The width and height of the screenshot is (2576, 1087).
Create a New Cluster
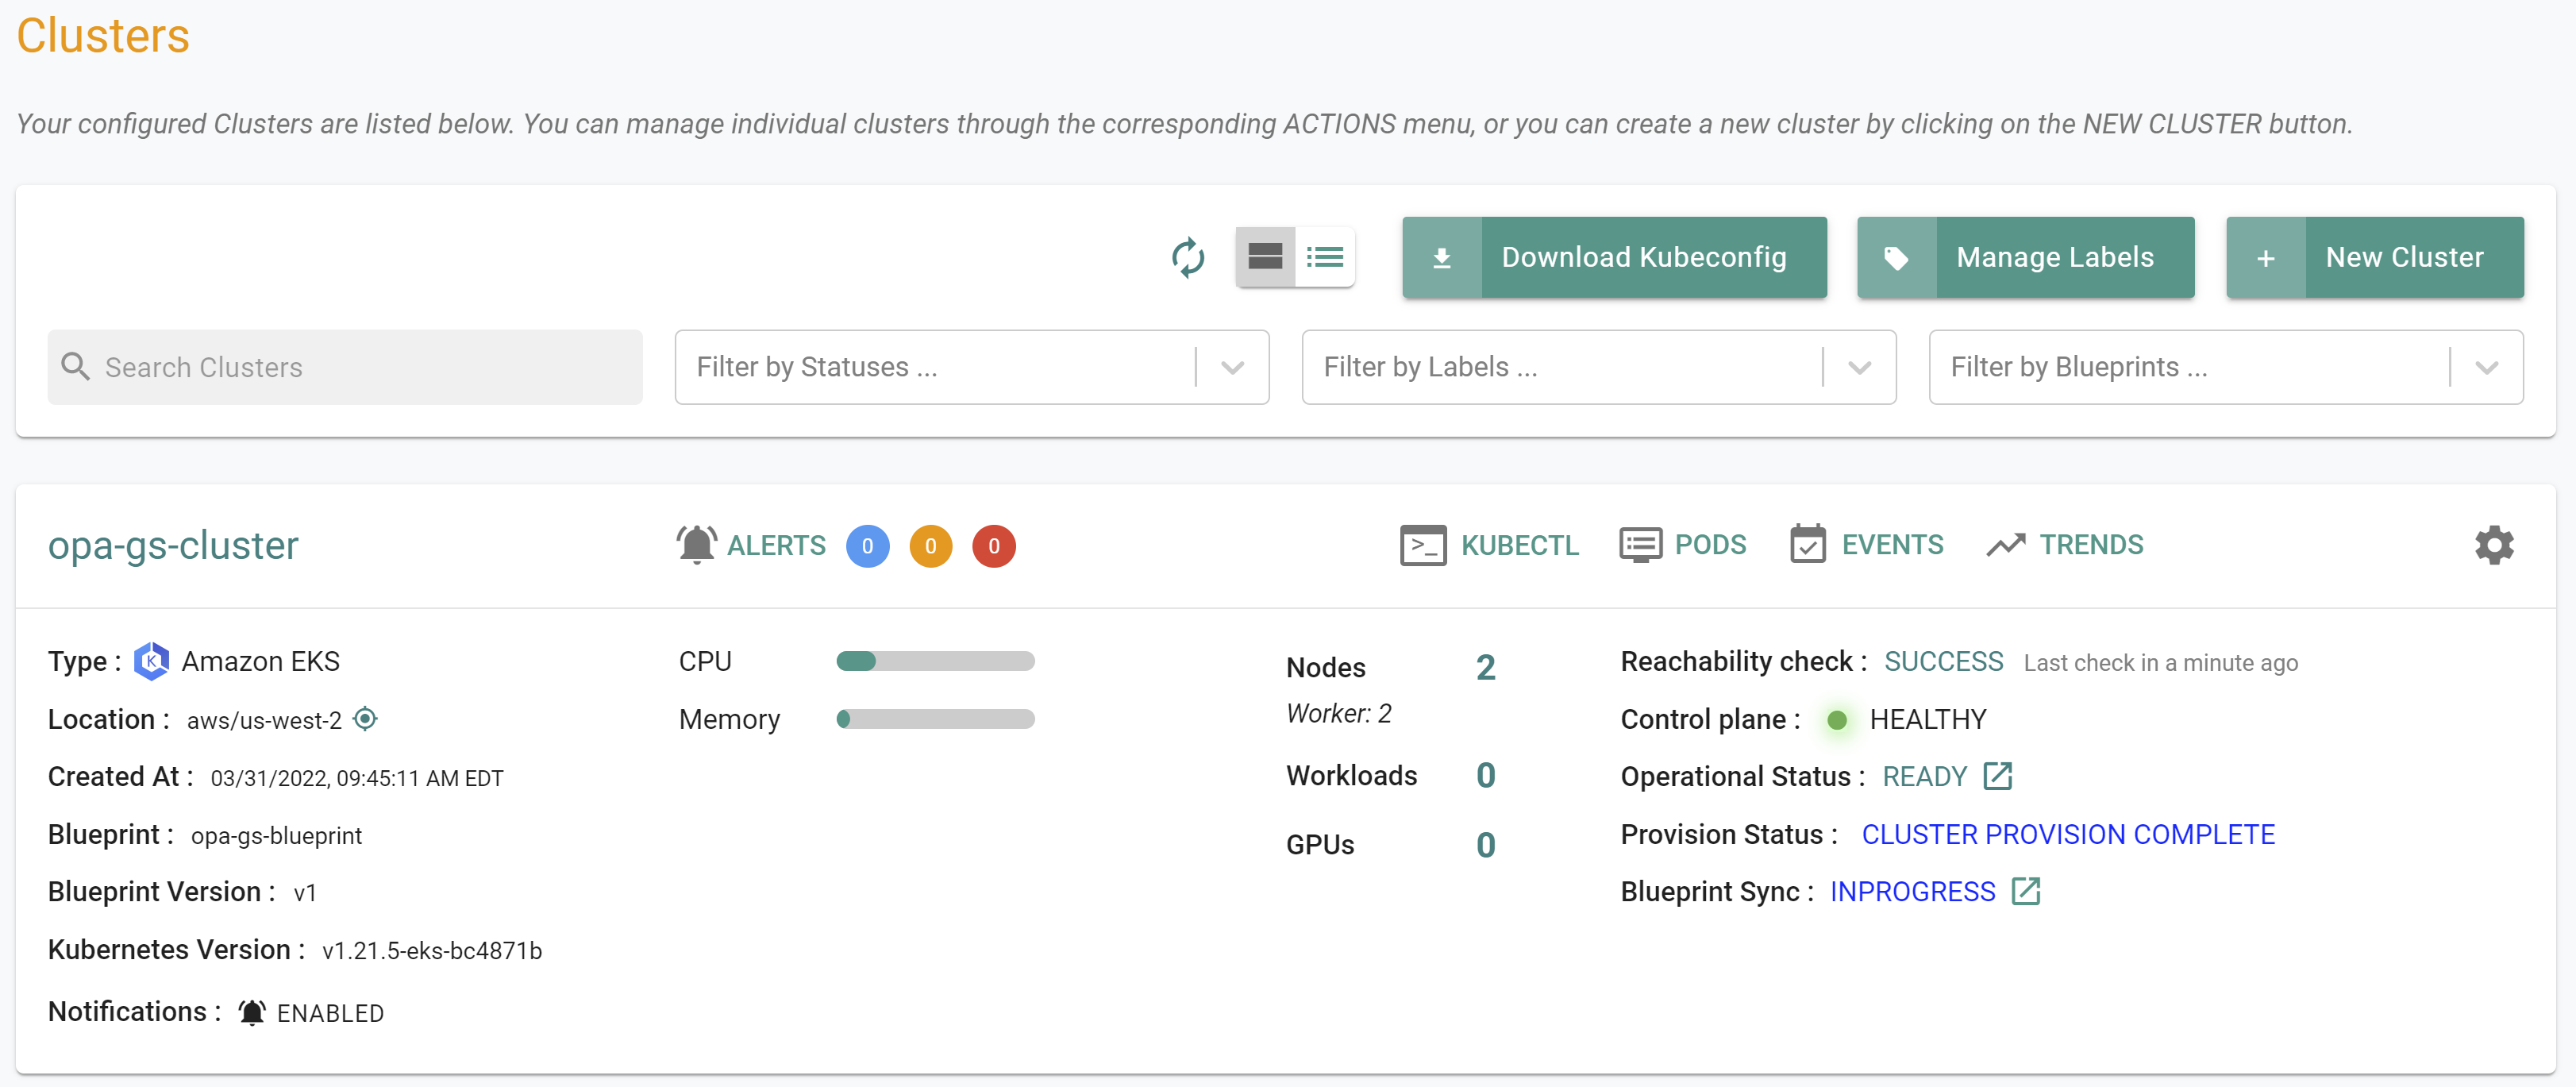point(2375,257)
